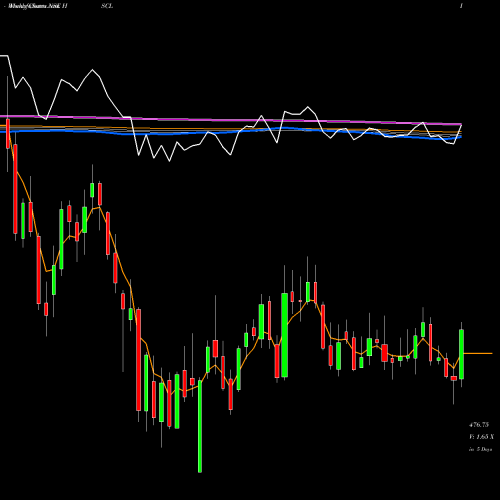Click the Weekly Charts NSE title text
Image resolution: width=500 pixels, height=500 pixels.
point(35,6)
